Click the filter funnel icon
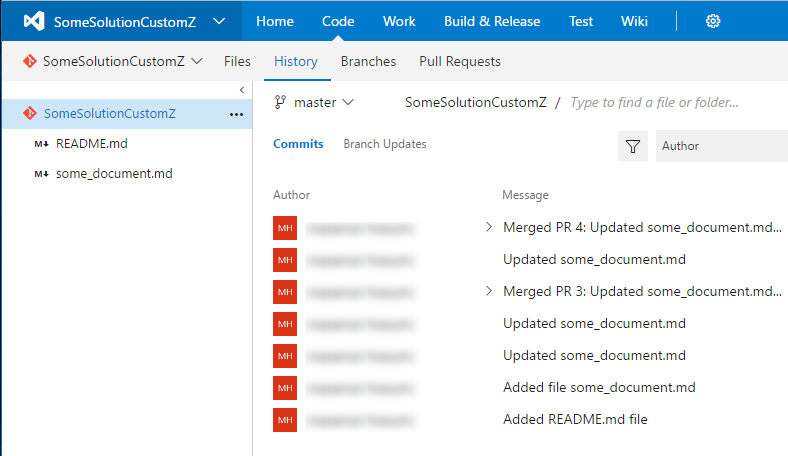 click(x=633, y=146)
